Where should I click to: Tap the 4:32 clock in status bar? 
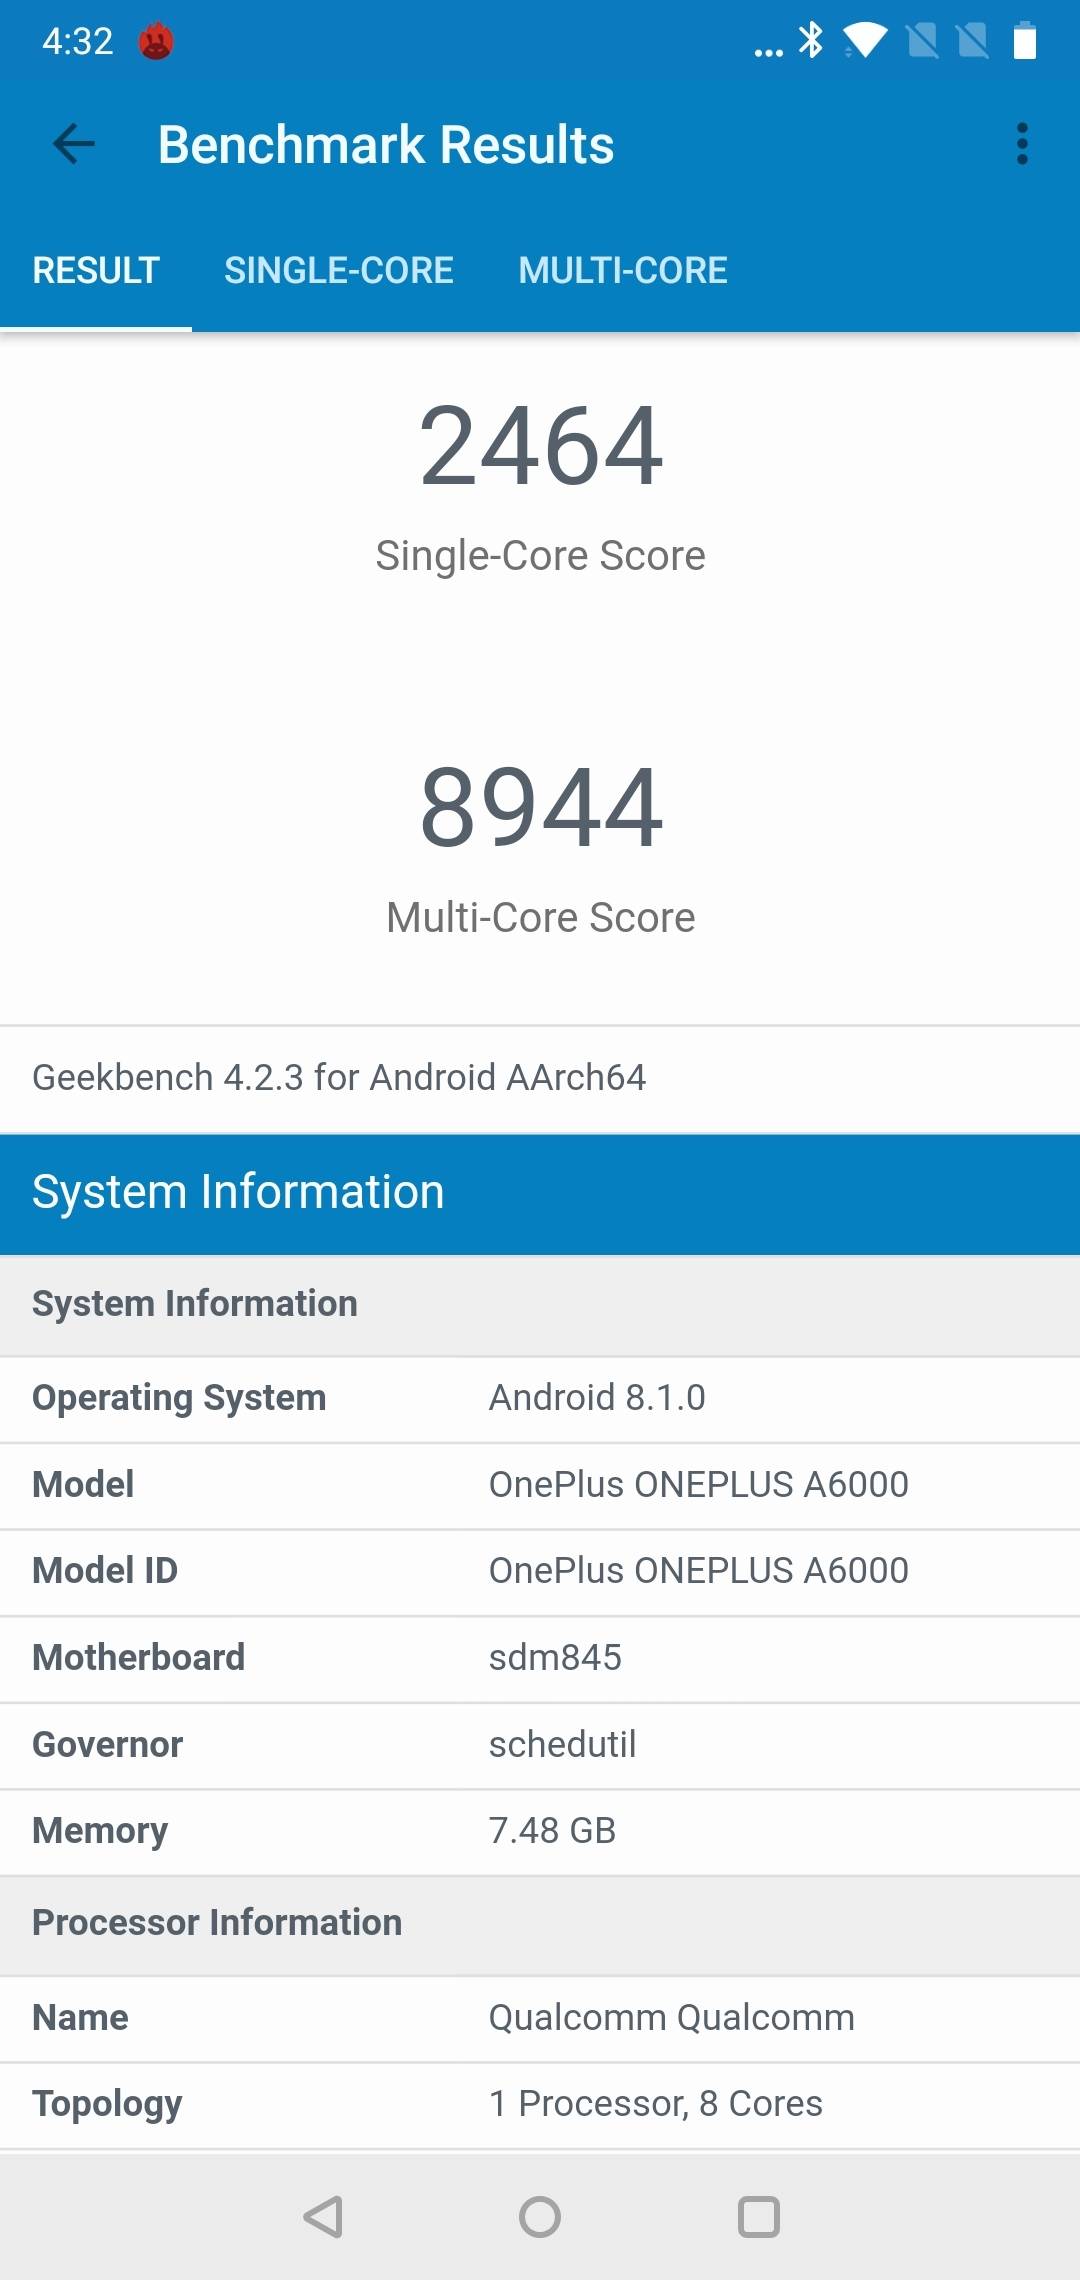pyautogui.click(x=77, y=41)
